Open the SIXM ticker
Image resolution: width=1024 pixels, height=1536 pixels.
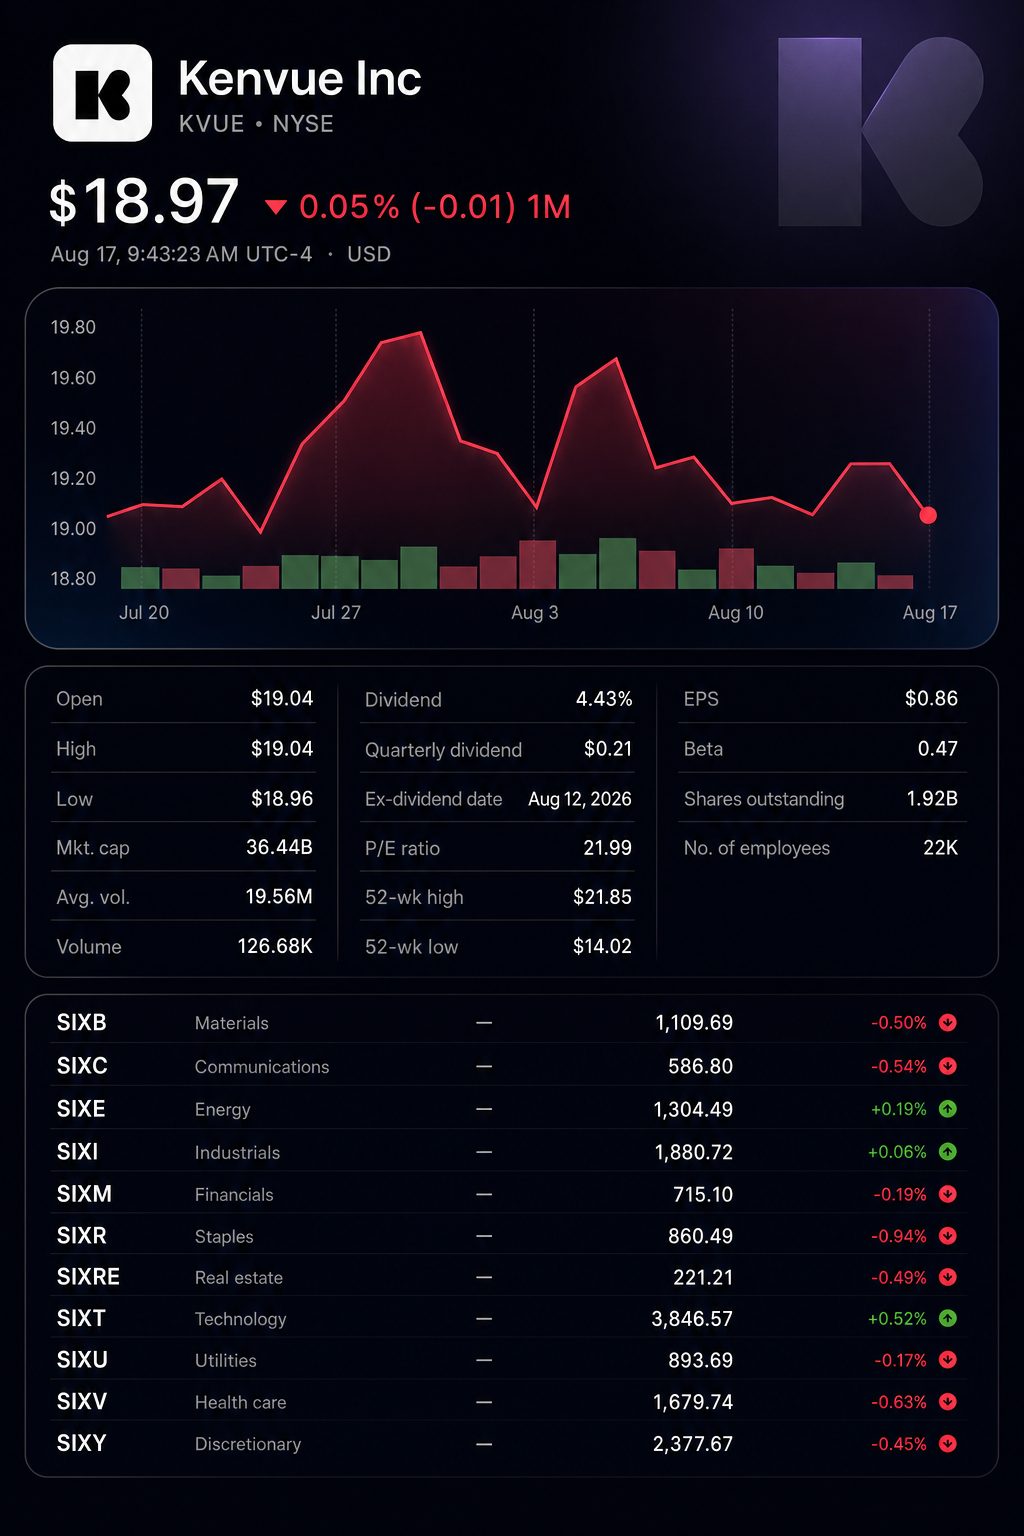click(84, 1194)
